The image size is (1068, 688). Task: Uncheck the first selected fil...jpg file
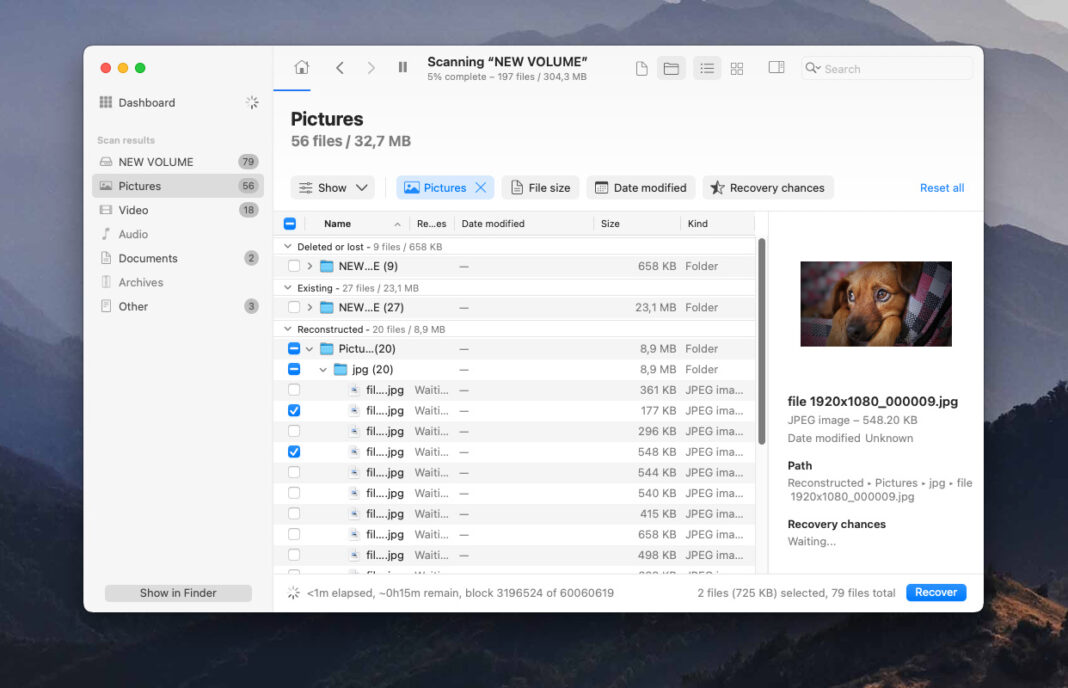tap(293, 410)
